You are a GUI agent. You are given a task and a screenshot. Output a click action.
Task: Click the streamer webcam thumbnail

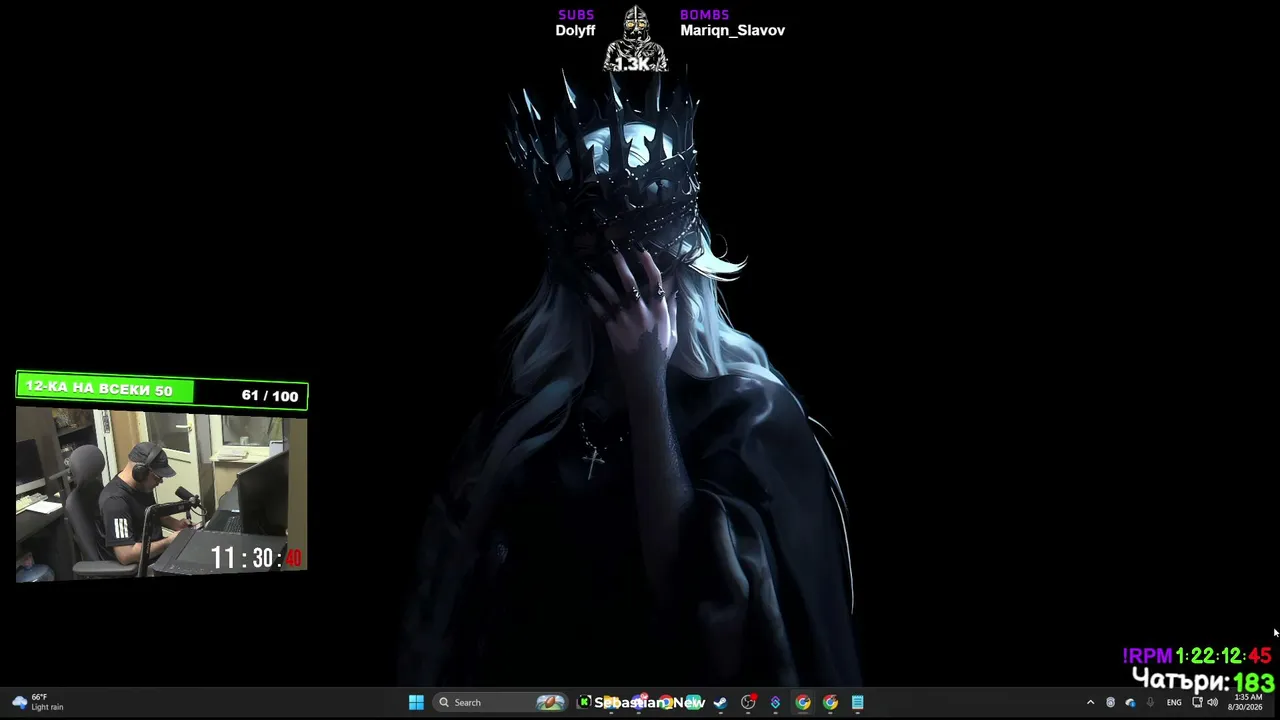click(x=161, y=495)
